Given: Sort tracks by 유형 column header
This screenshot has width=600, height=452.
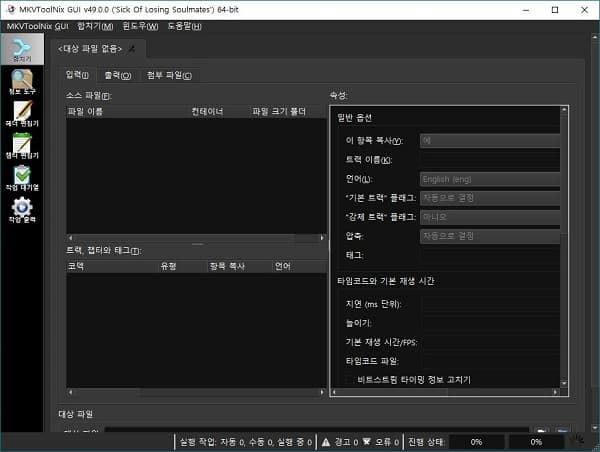Looking at the screenshot, I should [183, 266].
